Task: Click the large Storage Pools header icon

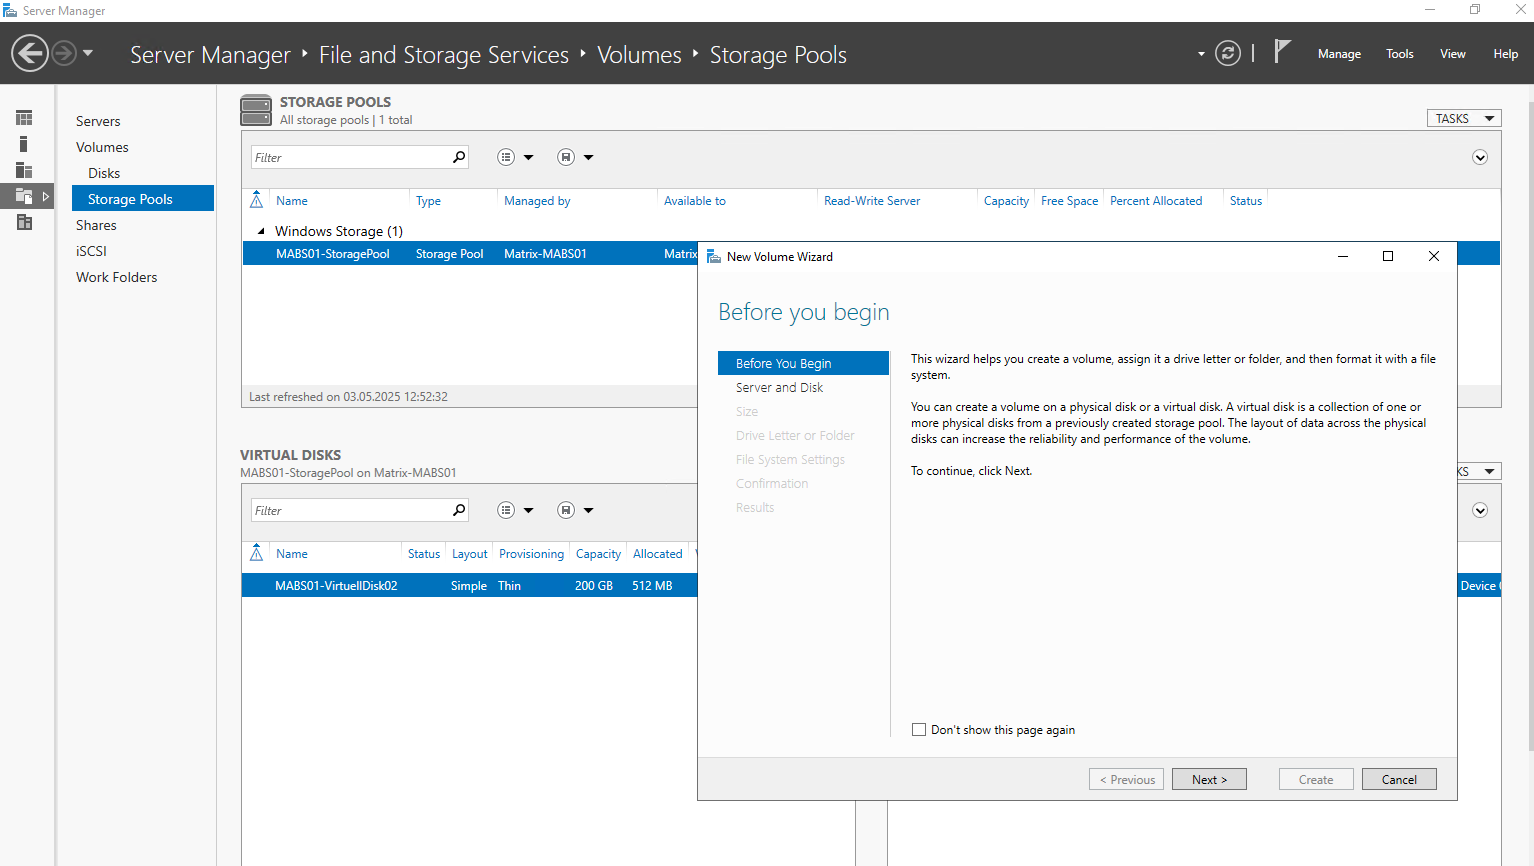Action: click(x=256, y=110)
